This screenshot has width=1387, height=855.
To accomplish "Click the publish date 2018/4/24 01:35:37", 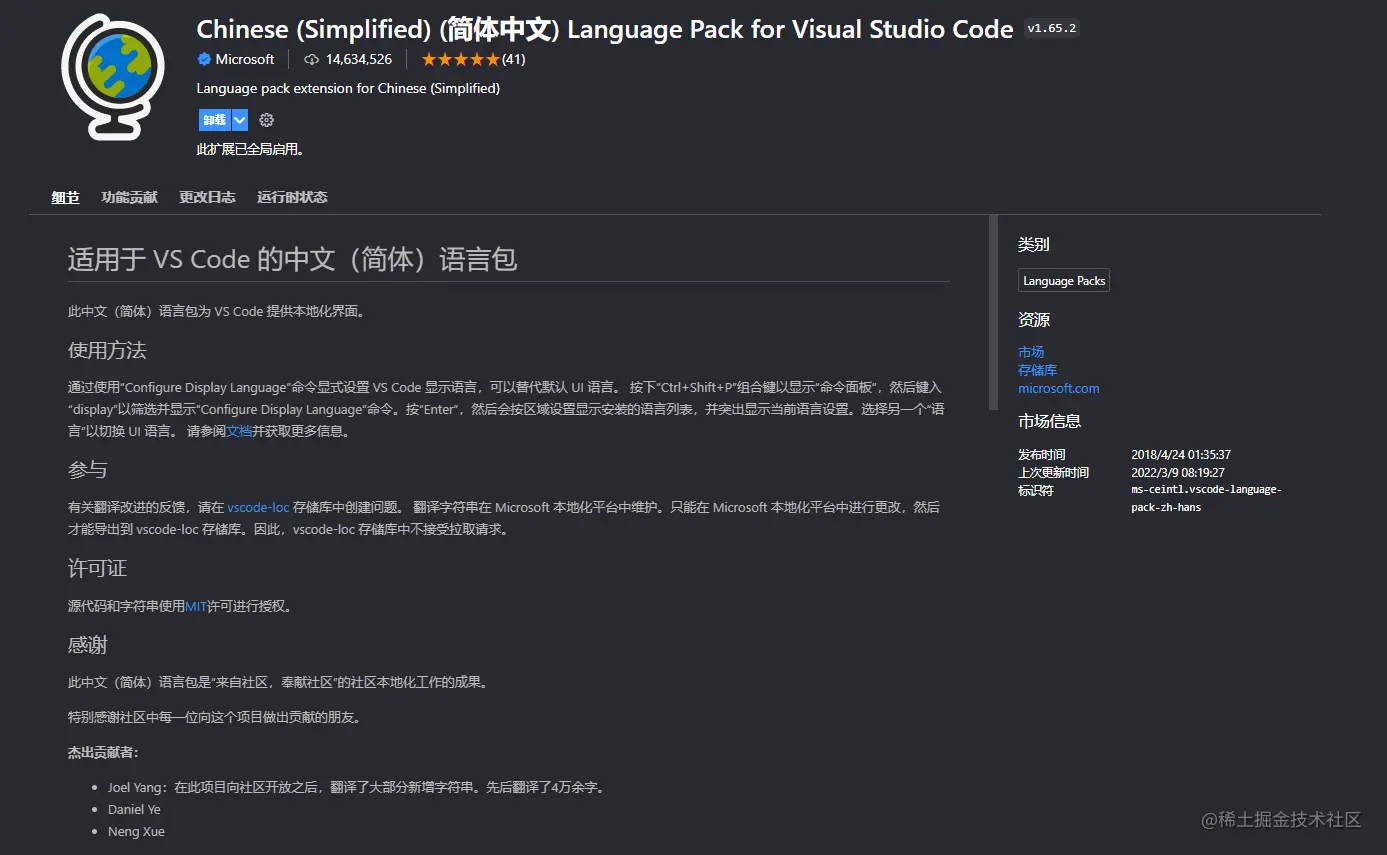I will click(x=1181, y=454).
